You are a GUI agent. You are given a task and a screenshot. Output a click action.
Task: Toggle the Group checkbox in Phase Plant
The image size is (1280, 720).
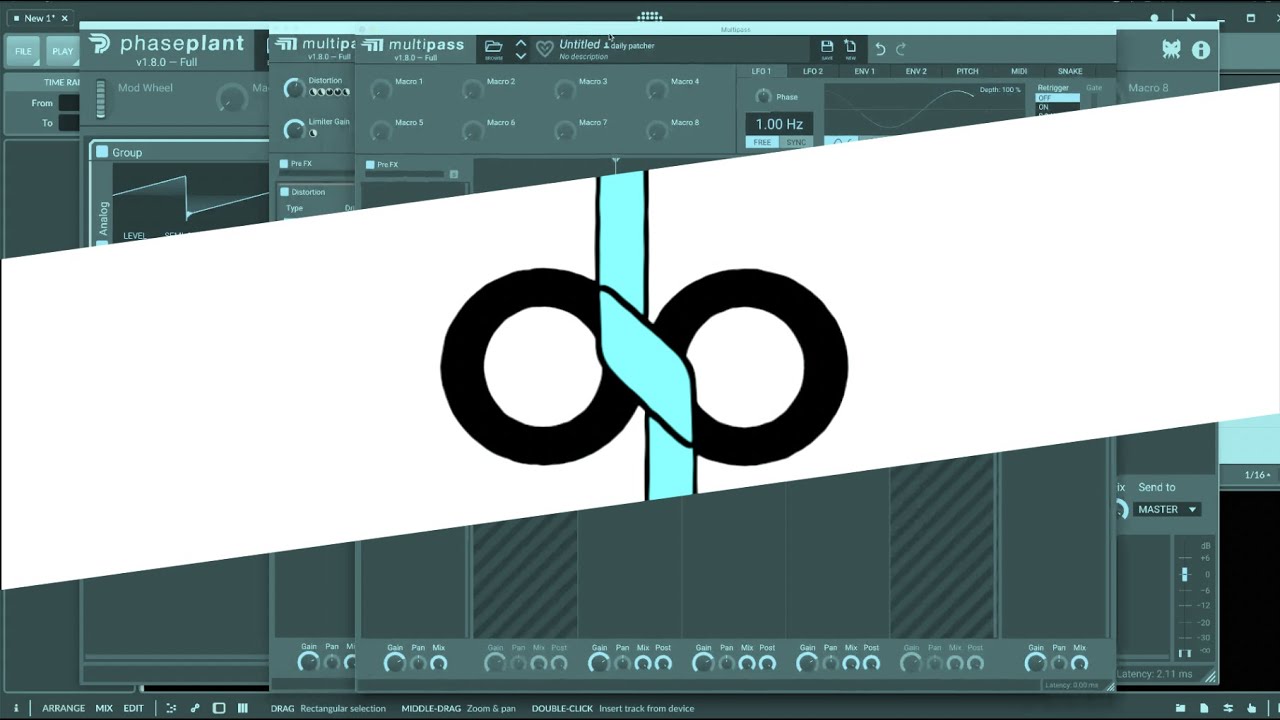pyautogui.click(x=101, y=152)
